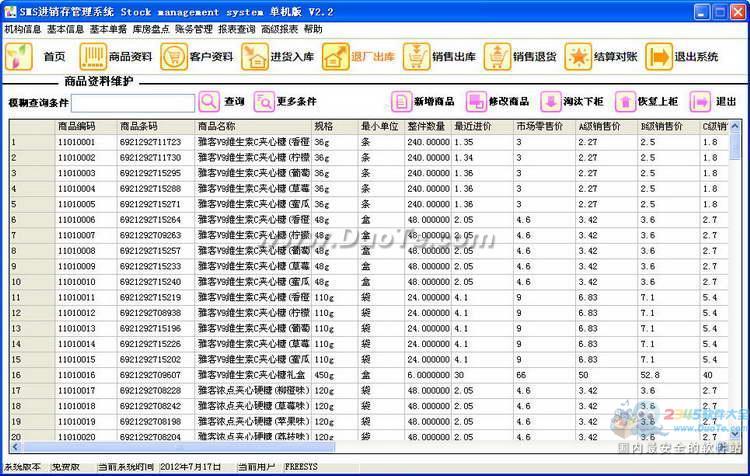The width and height of the screenshot is (750, 476).
Task: Select barcode cell 6921292709263
Action: tap(156, 235)
